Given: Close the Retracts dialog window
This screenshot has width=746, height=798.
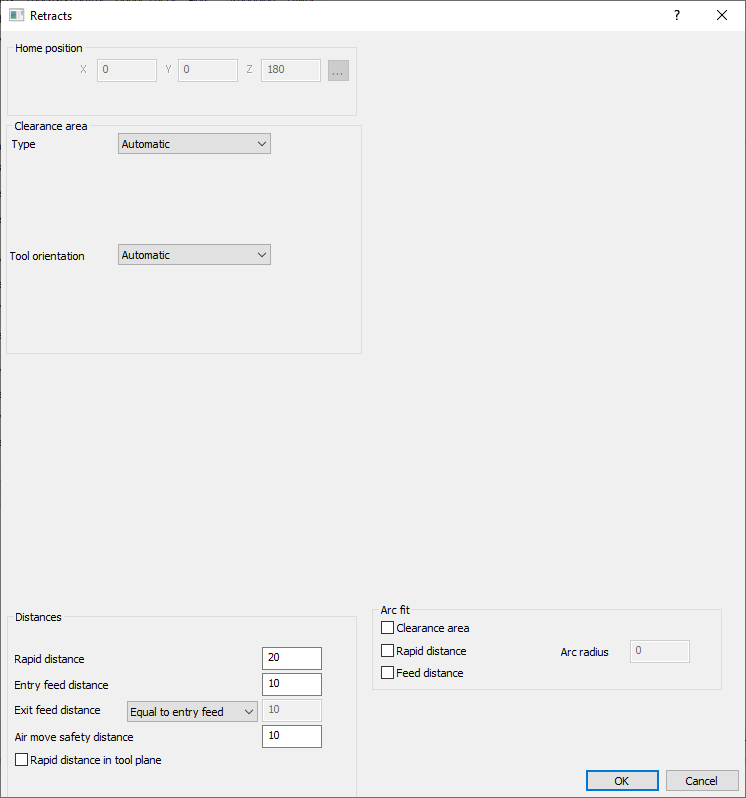Looking at the screenshot, I should [x=722, y=16].
